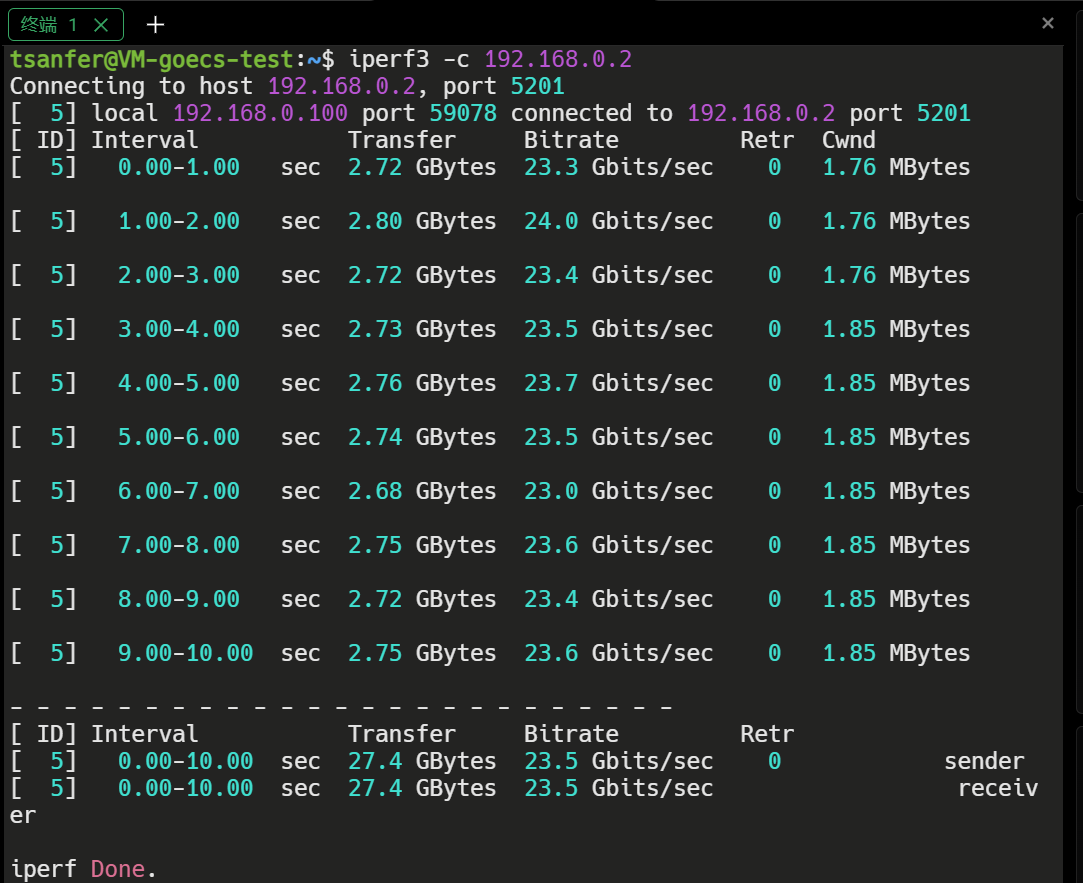Select the iperf Done message
This screenshot has height=883, width=1083.
pos(82,868)
